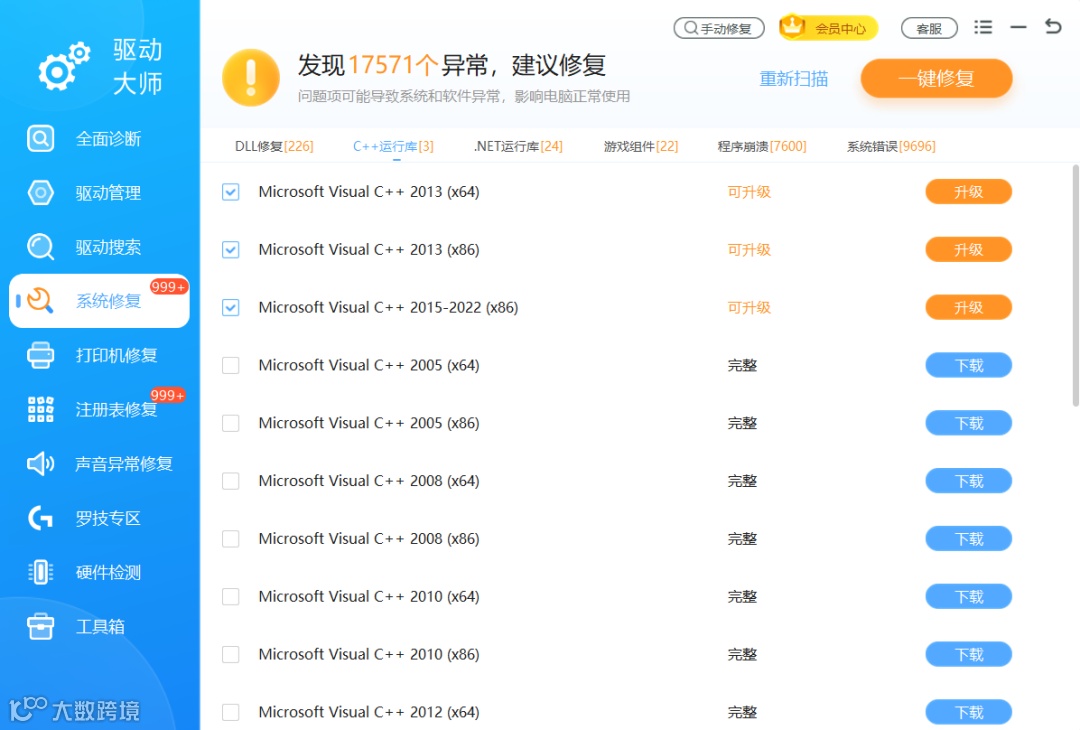
Task: Click the back arrow icon at top right
Action: tap(1053, 27)
